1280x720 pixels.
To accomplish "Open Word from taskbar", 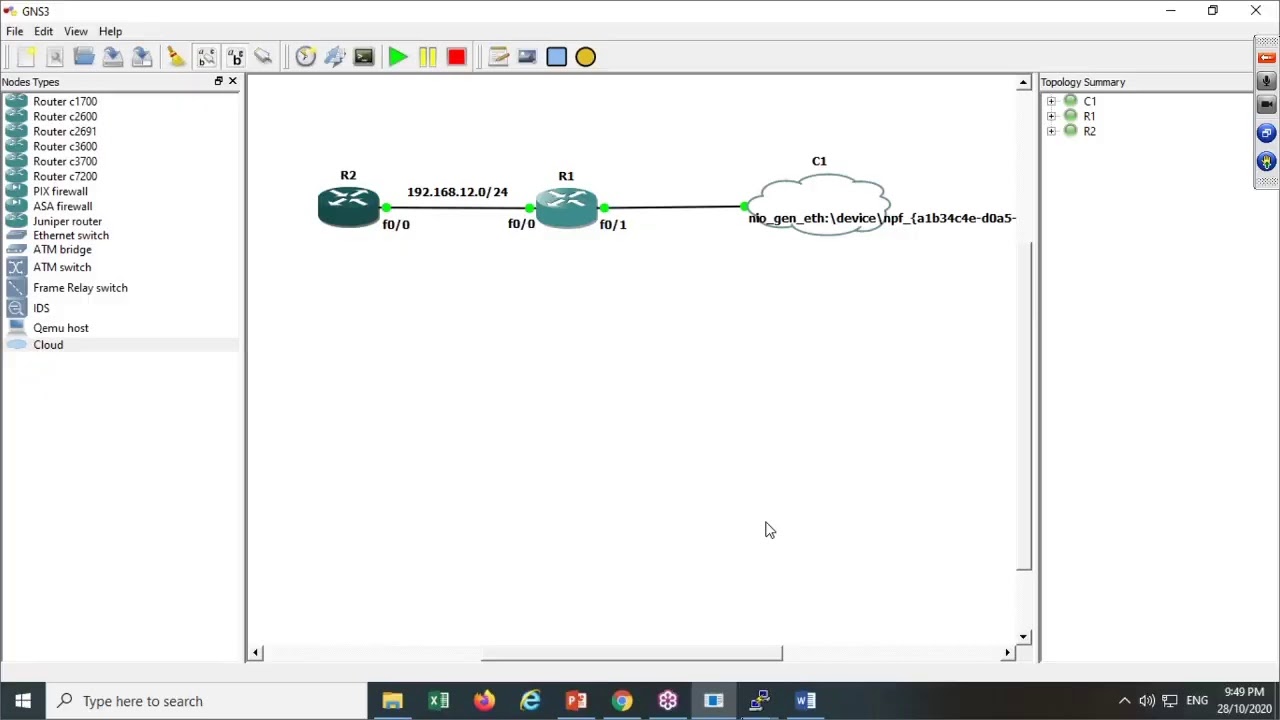I will coord(806,701).
